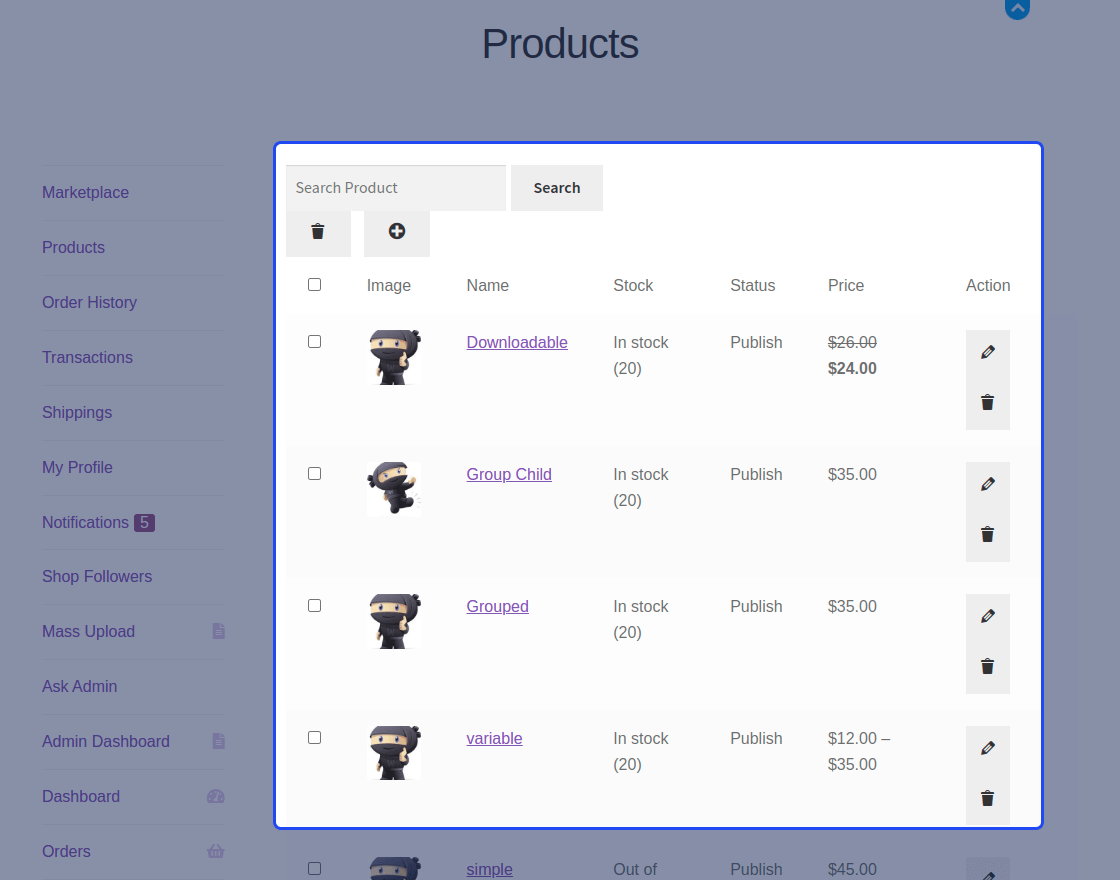Click the cart icon next to Orders
Image resolution: width=1120 pixels, height=880 pixels.
coord(216,851)
